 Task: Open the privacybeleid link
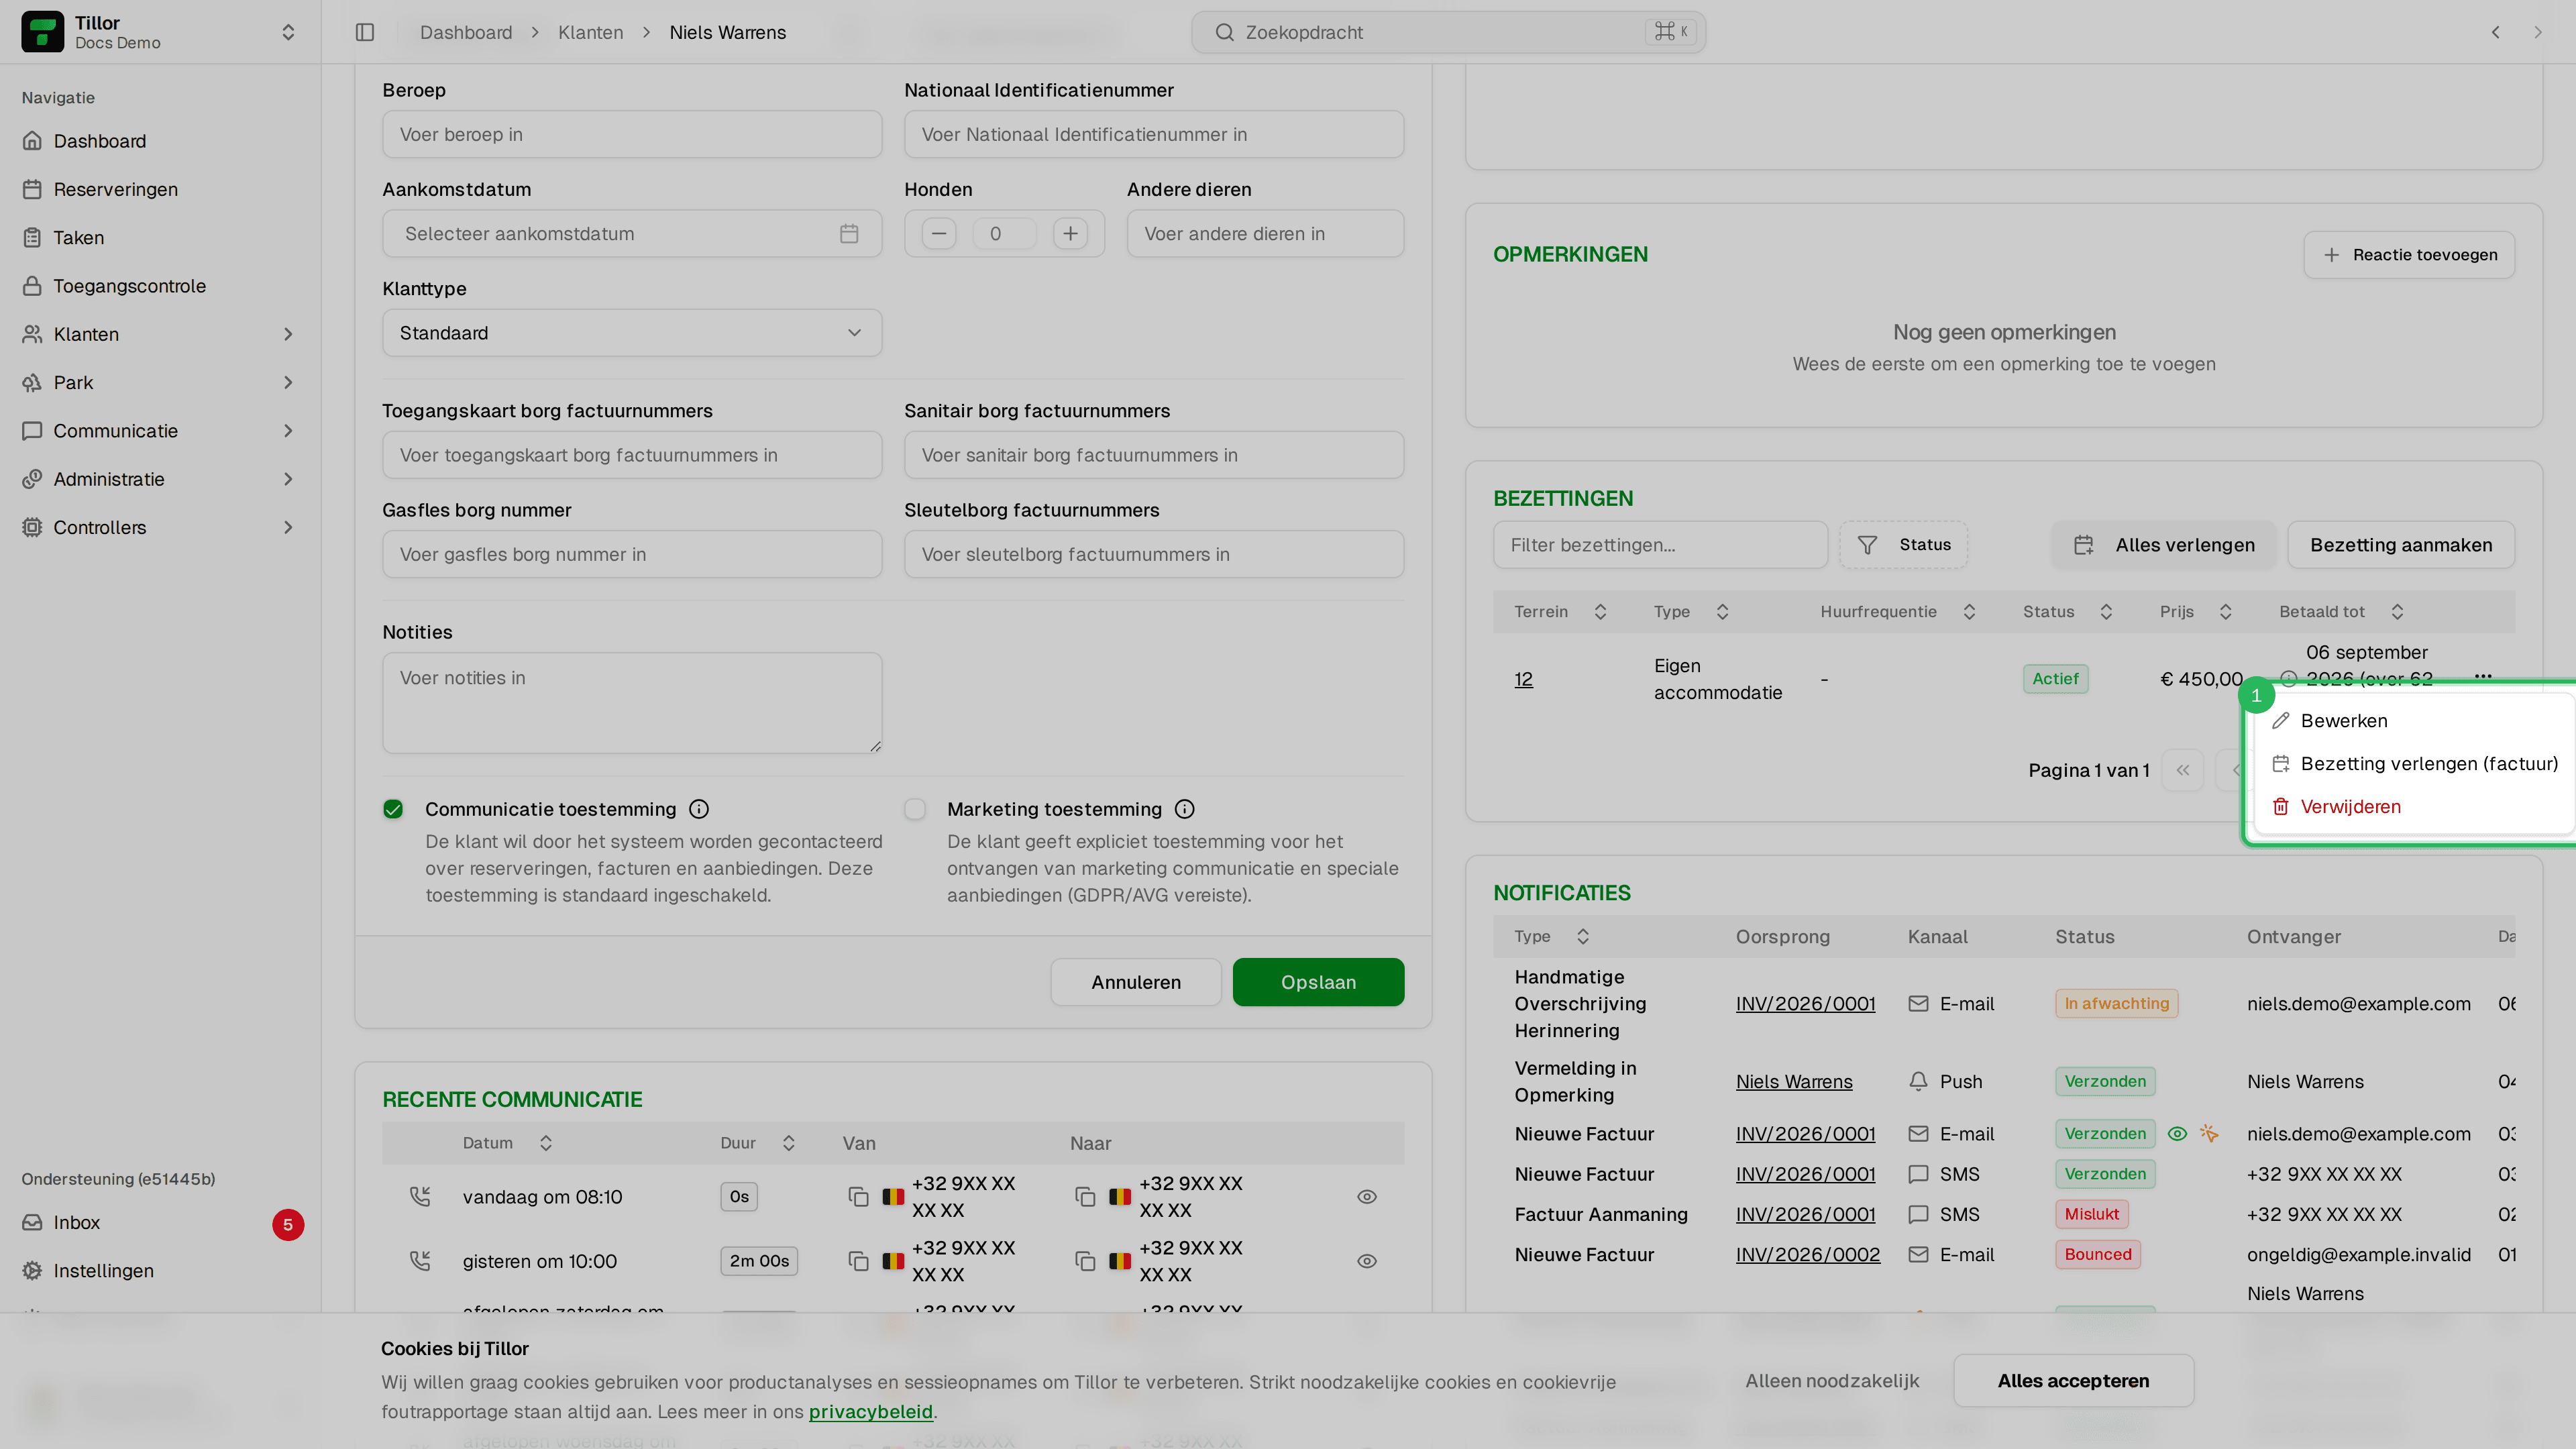point(870,1412)
